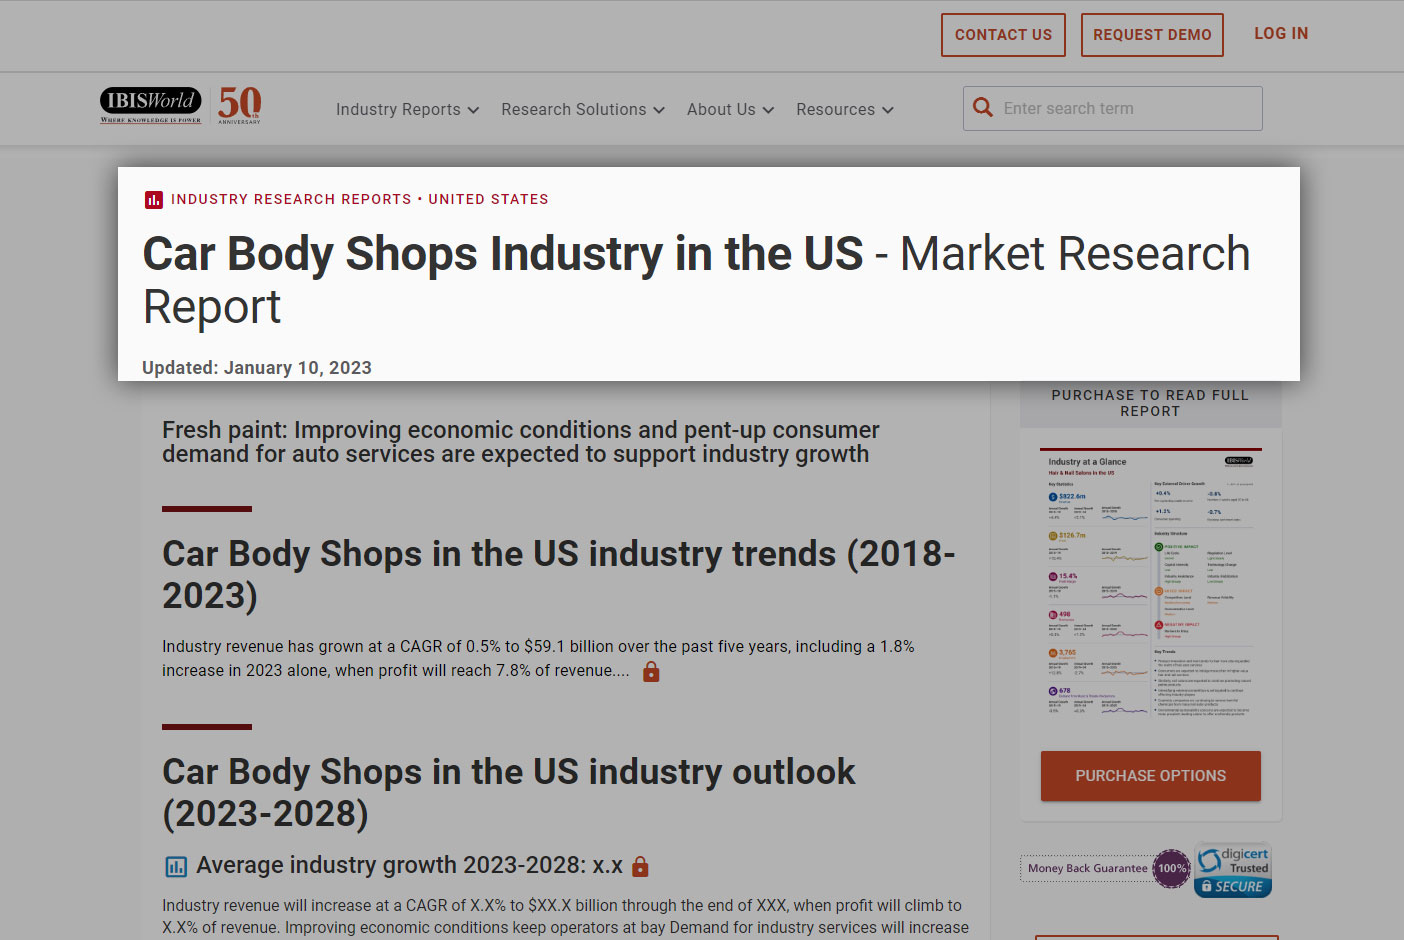Click the lock icon next to average industry growth
Screen dimensions: 1404x940
tap(638, 866)
